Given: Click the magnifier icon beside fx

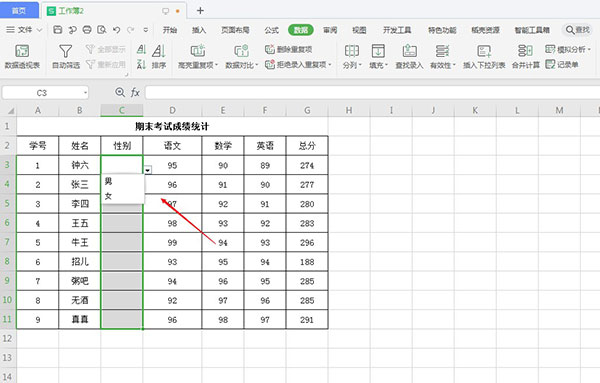Looking at the screenshot, I should [x=120, y=92].
